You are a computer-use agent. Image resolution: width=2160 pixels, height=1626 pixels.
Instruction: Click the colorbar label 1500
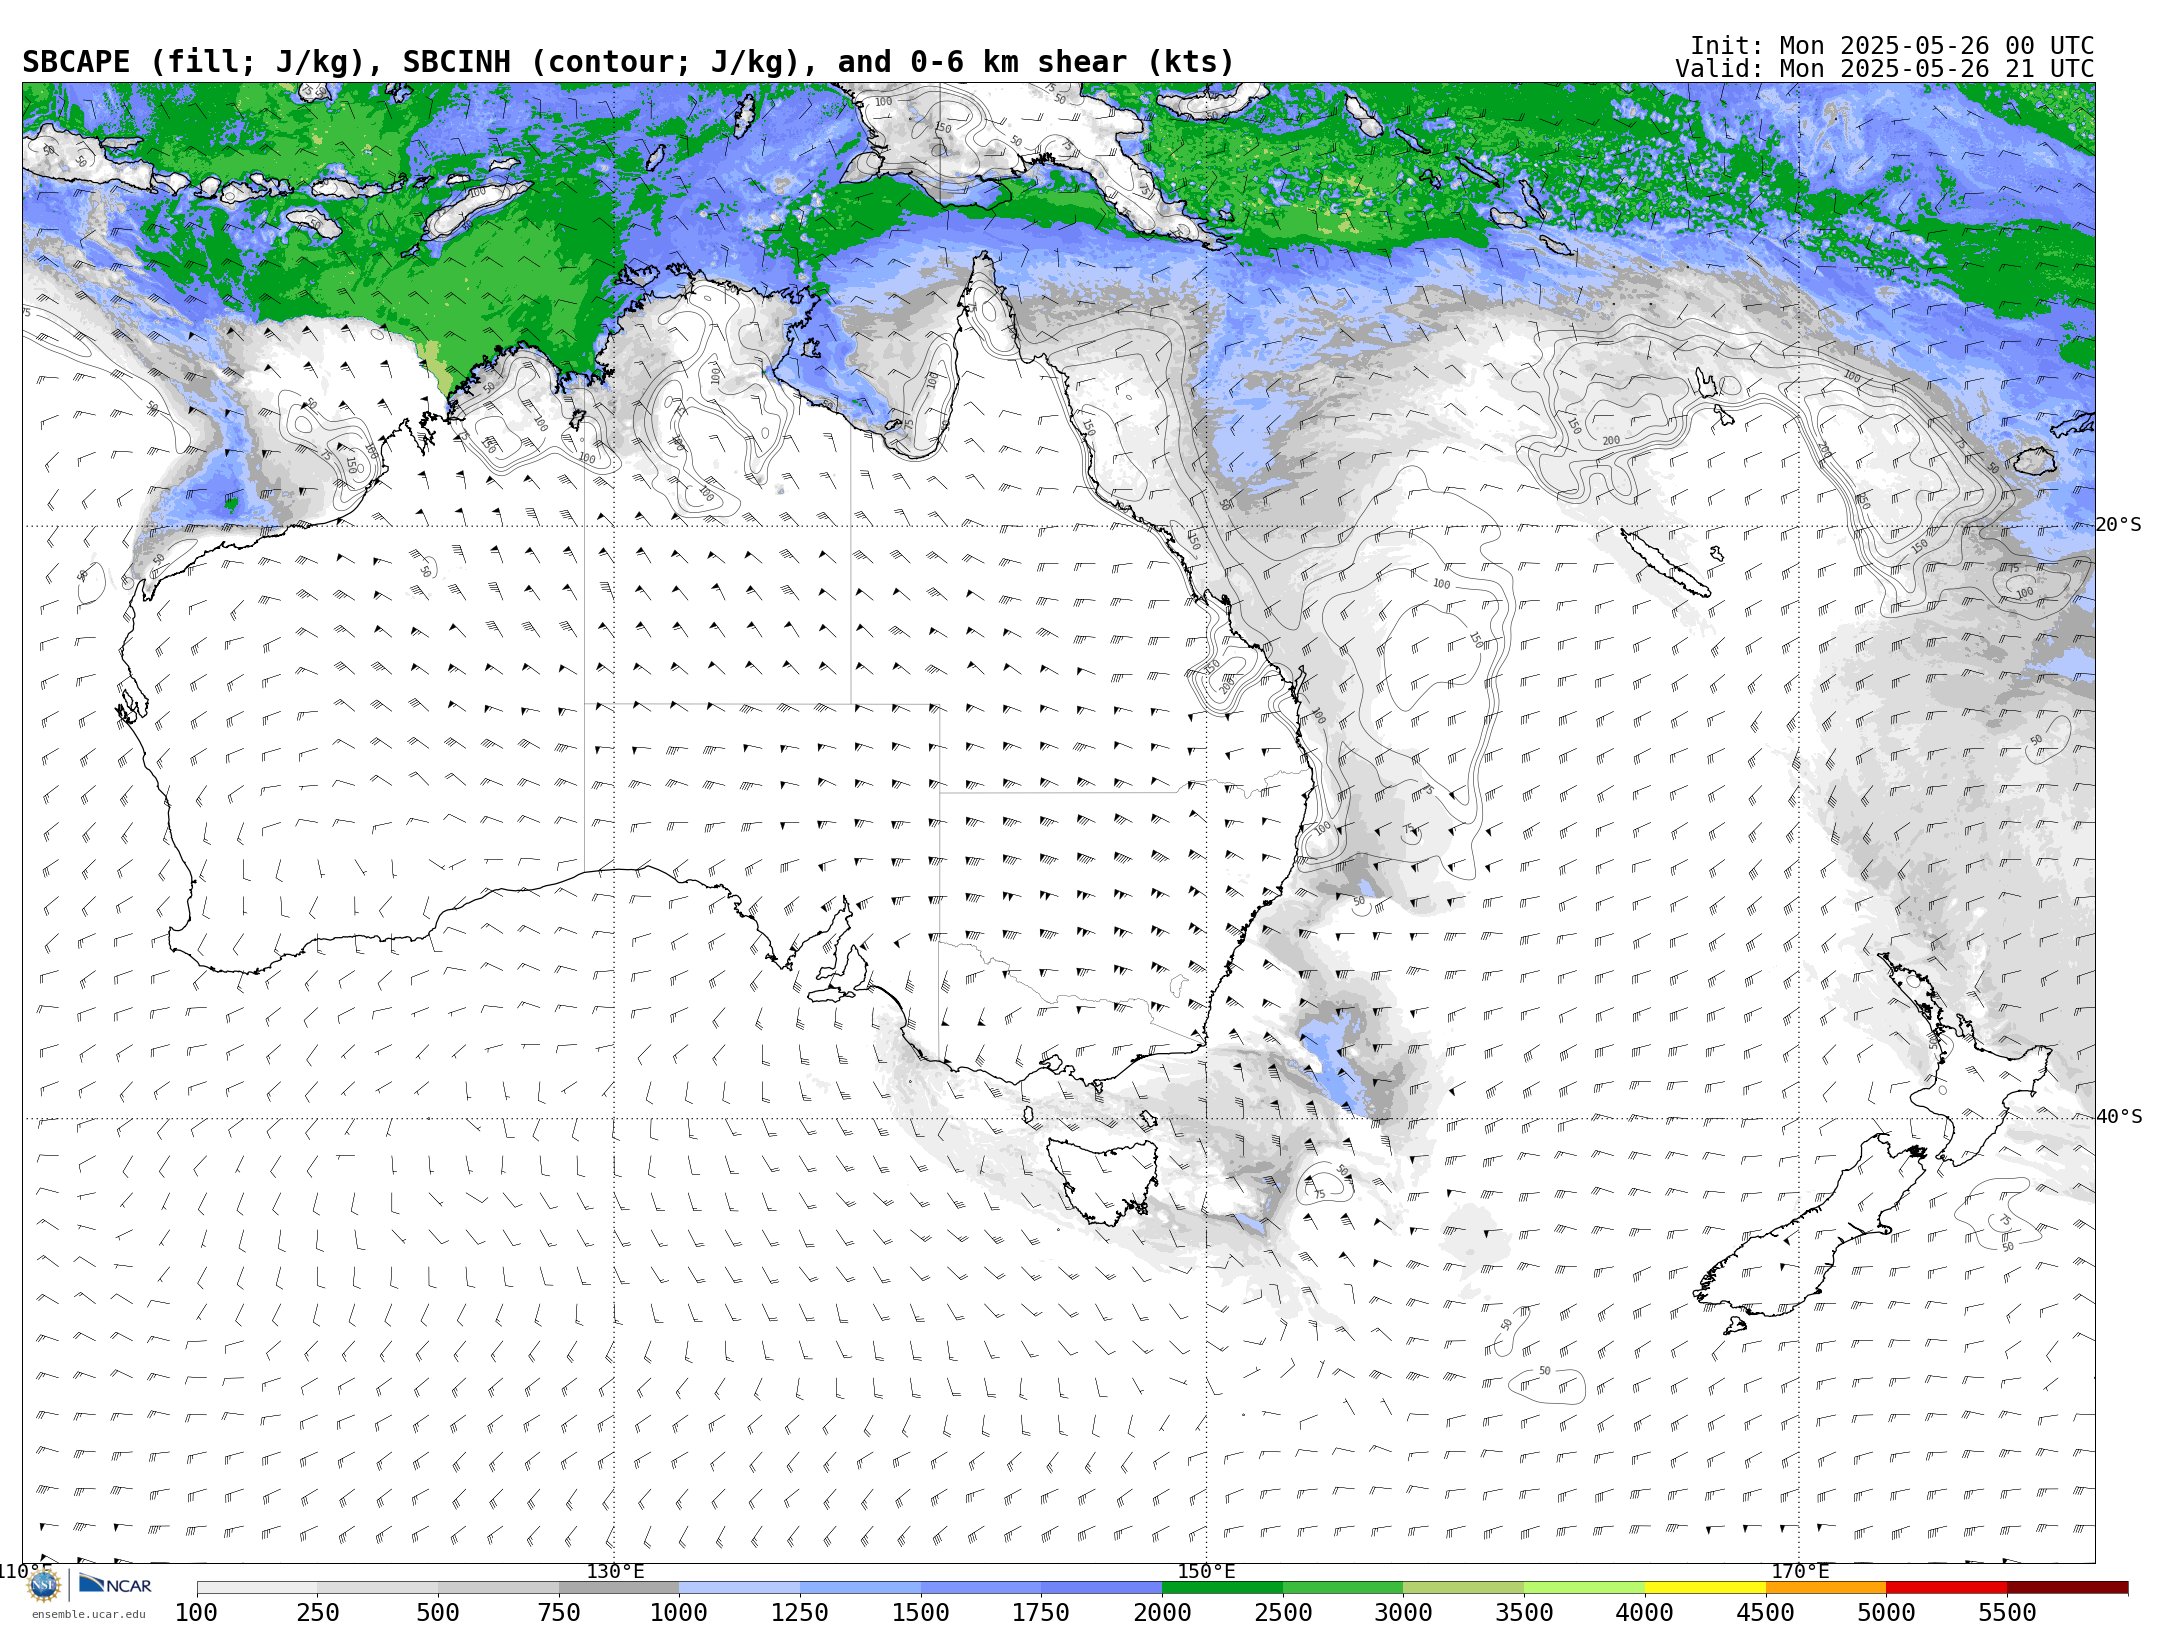tap(921, 1613)
